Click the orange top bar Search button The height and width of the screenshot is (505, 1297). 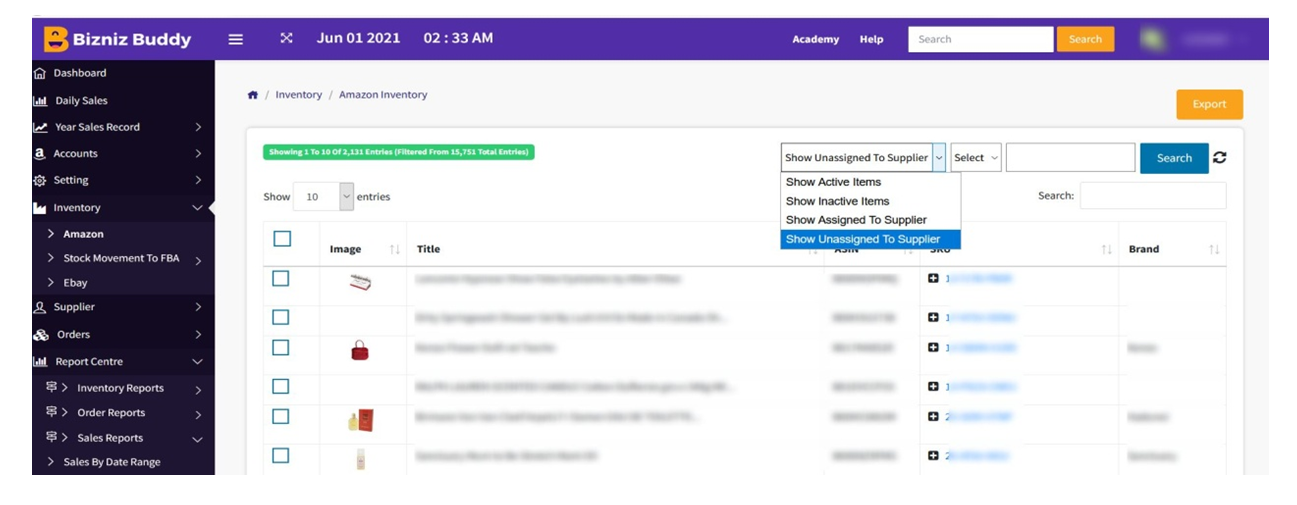1085,39
